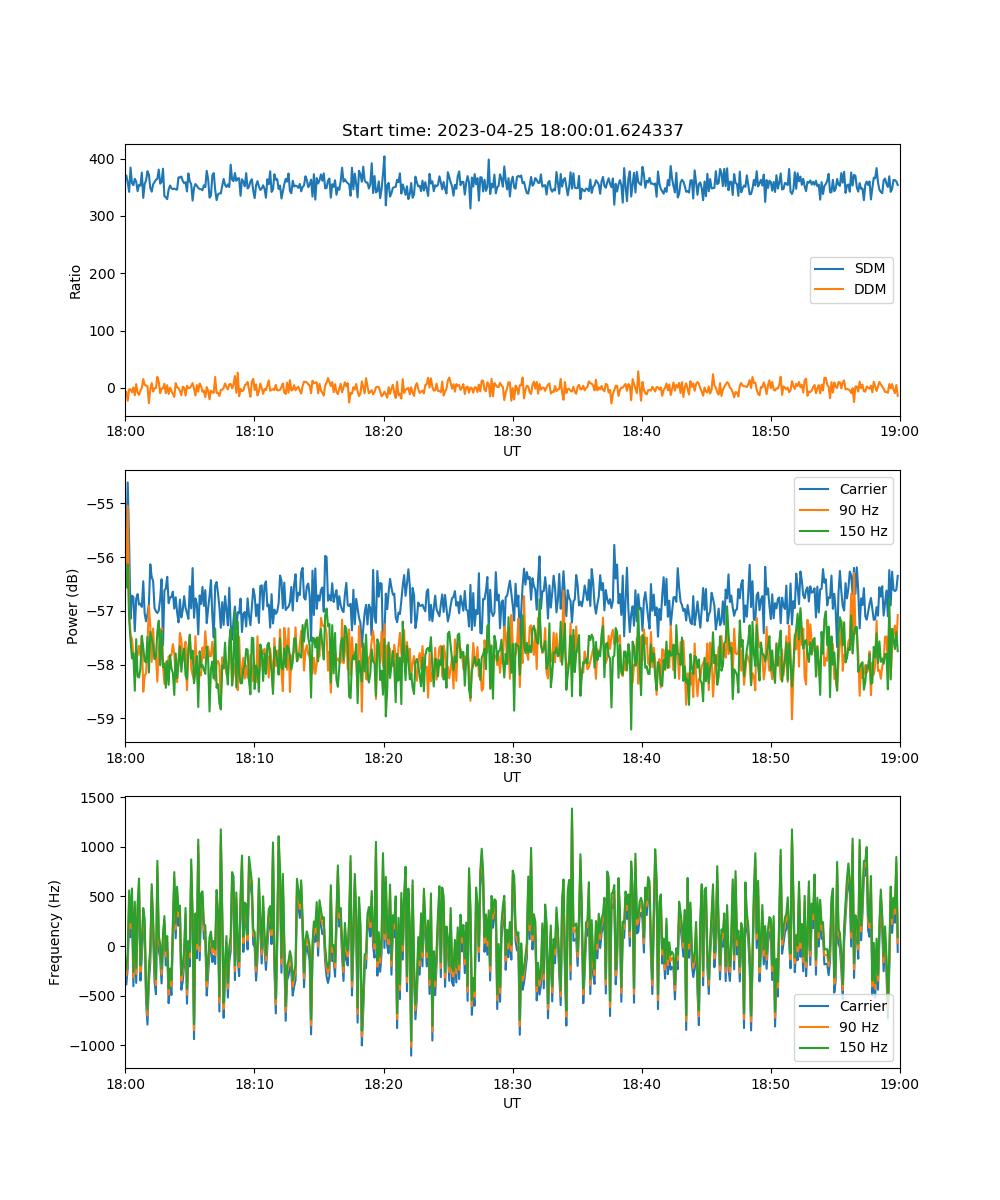The image size is (1000, 1200).
Task: Click the plot title showing Start time 2023-04-25
Action: 512,131
